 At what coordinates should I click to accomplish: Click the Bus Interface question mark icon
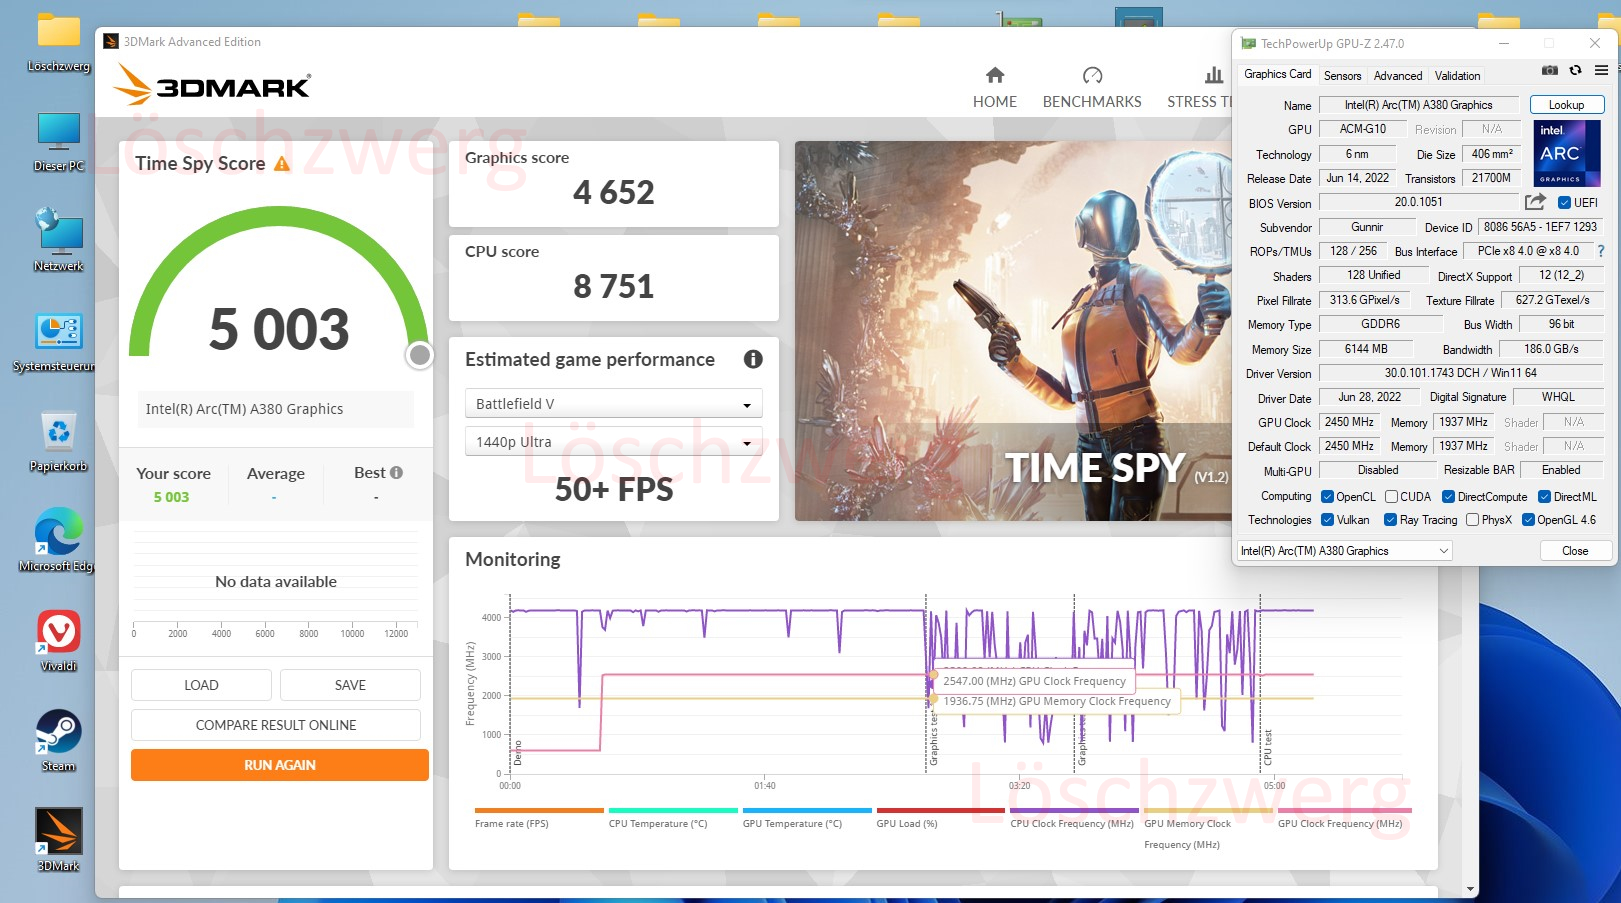1600,251
